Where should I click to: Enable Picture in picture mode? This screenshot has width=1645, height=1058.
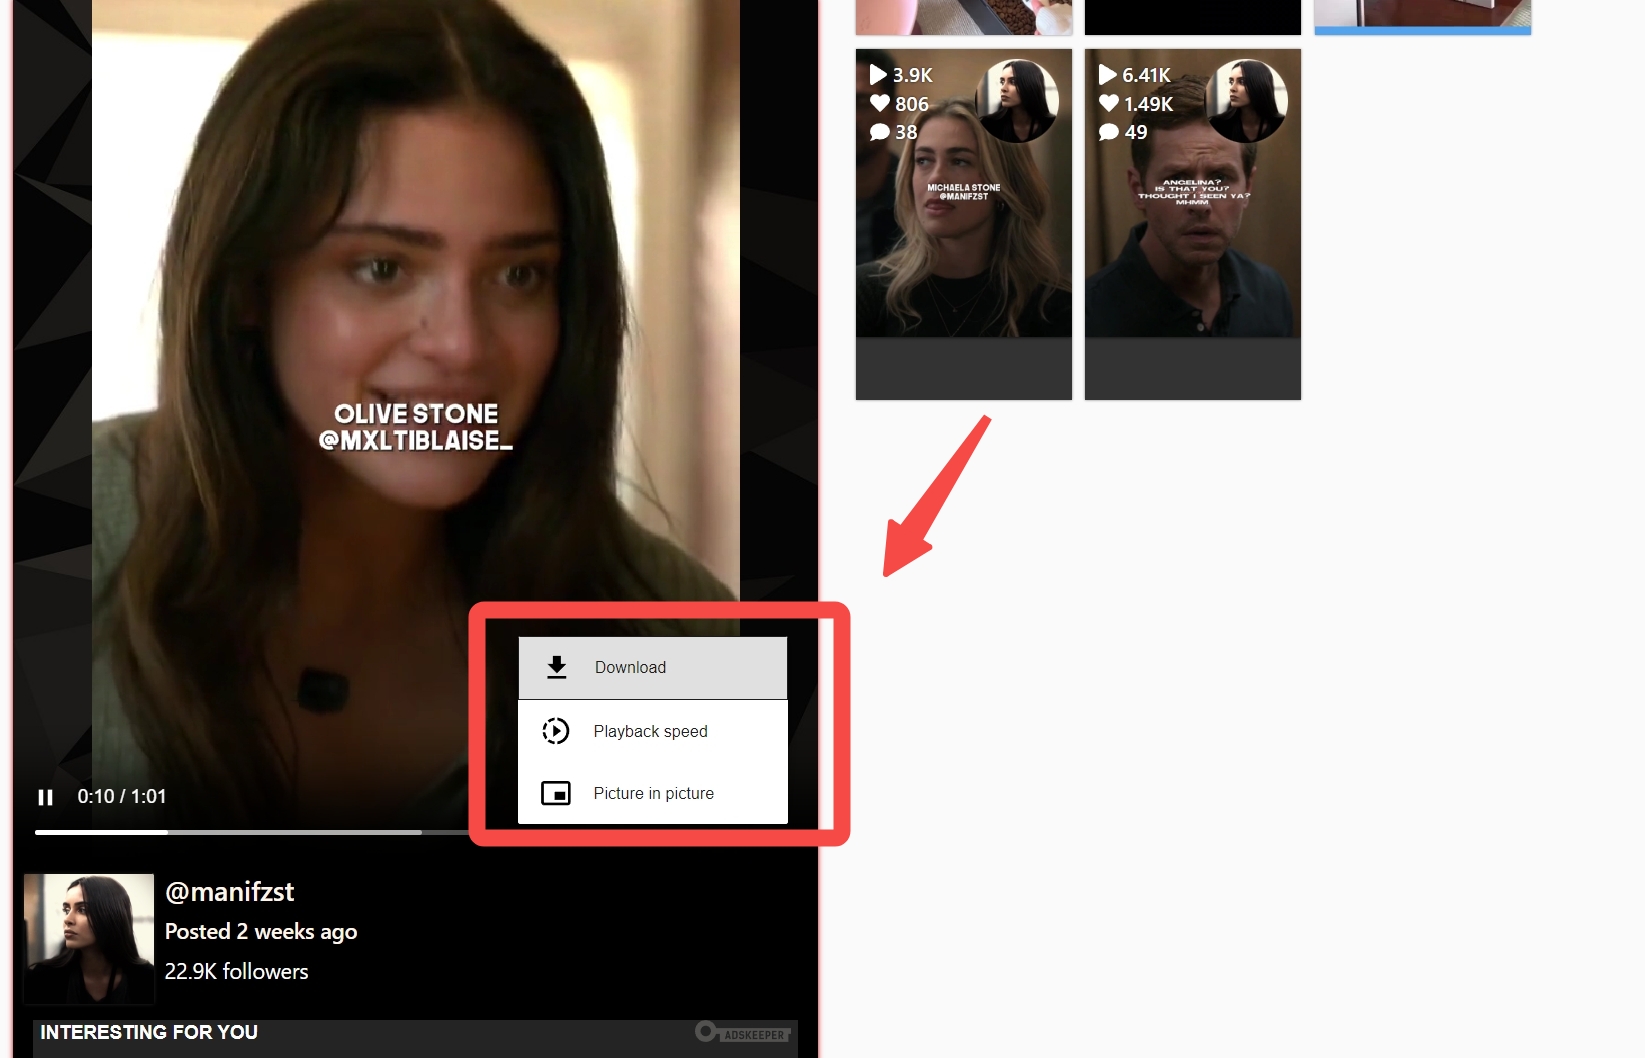point(653,793)
